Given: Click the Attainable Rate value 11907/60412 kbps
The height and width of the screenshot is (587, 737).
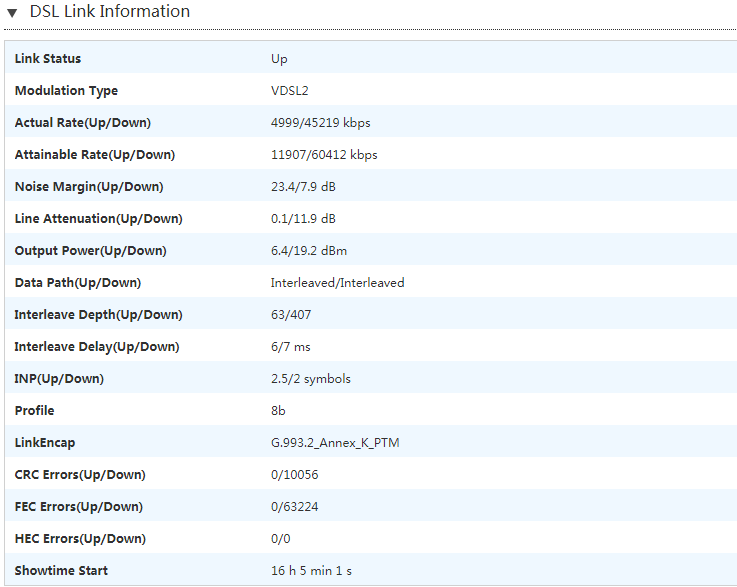Looking at the screenshot, I should coord(324,155).
